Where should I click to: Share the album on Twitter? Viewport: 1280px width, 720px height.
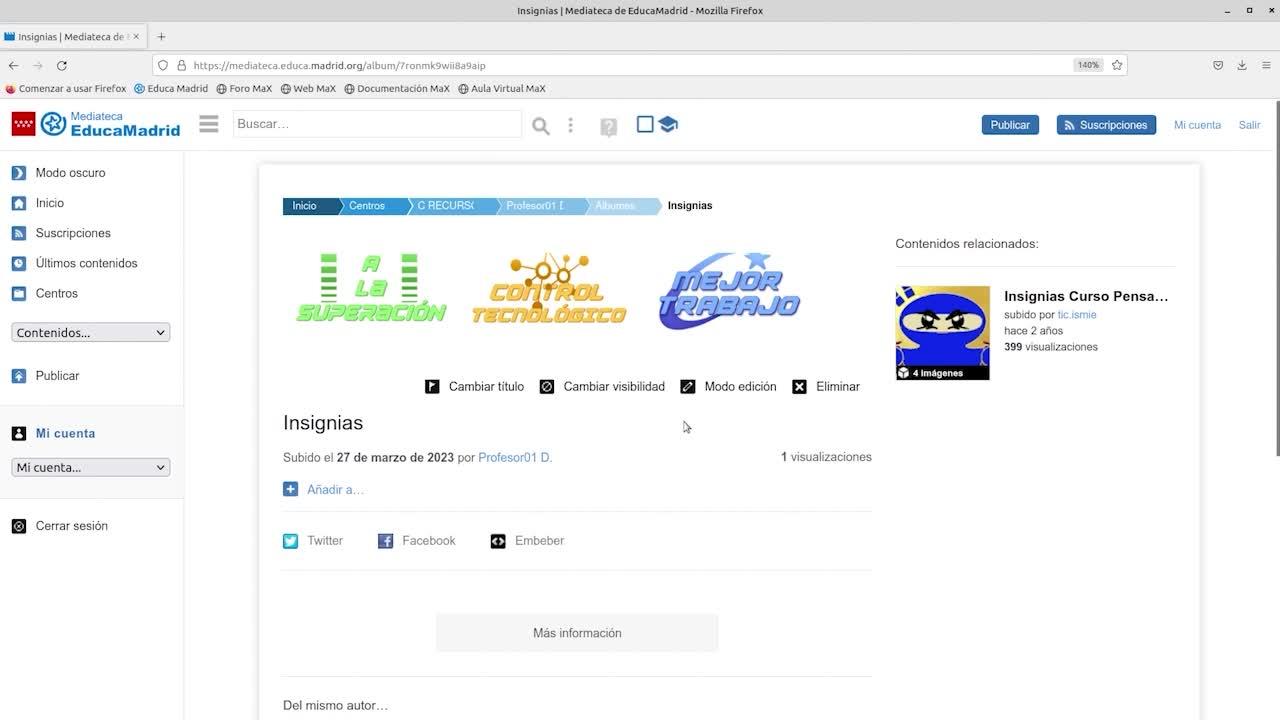tap(313, 541)
